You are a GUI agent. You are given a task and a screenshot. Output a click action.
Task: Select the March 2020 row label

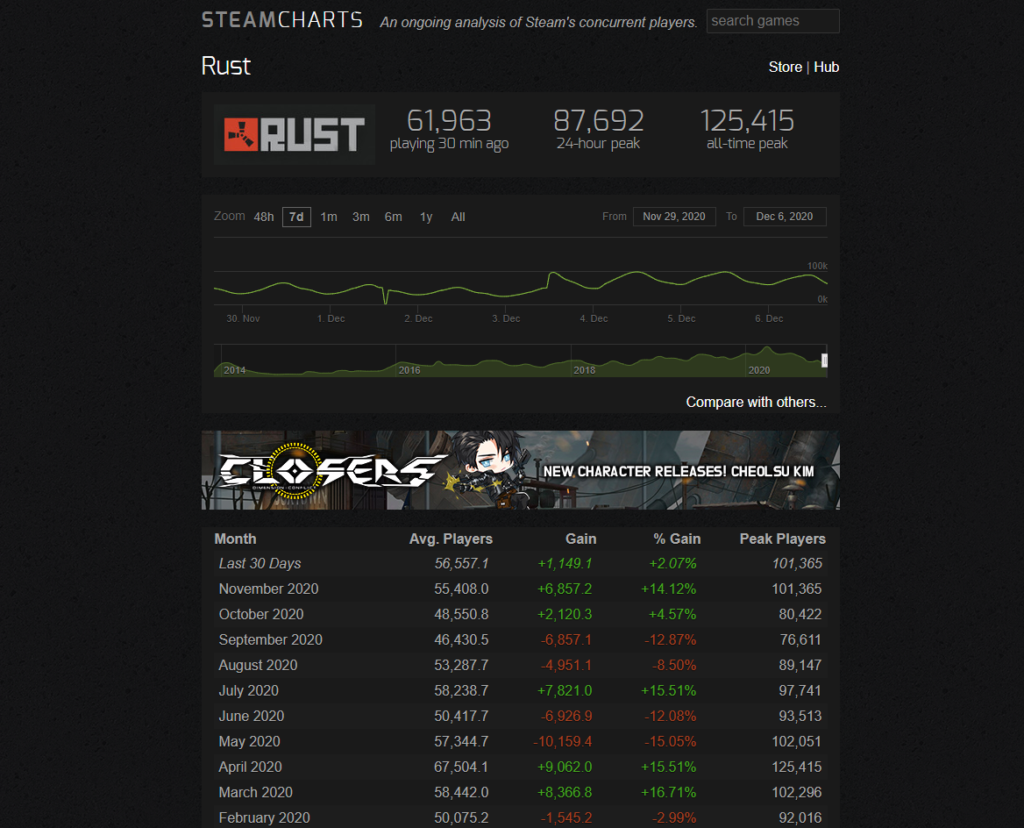(x=255, y=793)
